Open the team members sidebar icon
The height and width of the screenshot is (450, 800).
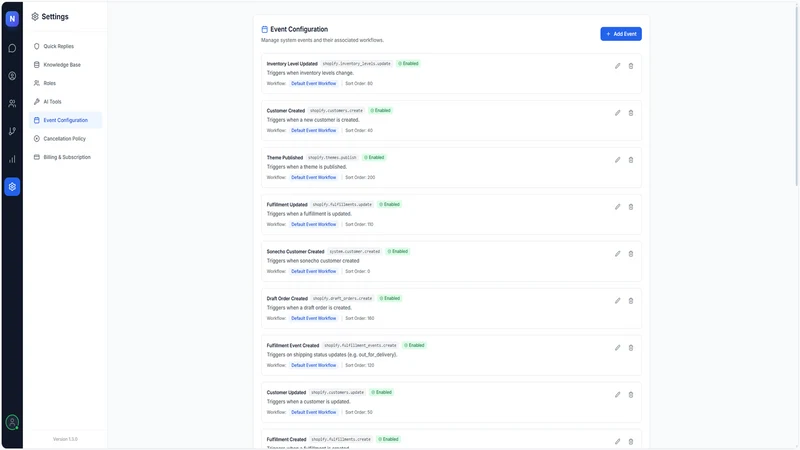[x=12, y=104]
